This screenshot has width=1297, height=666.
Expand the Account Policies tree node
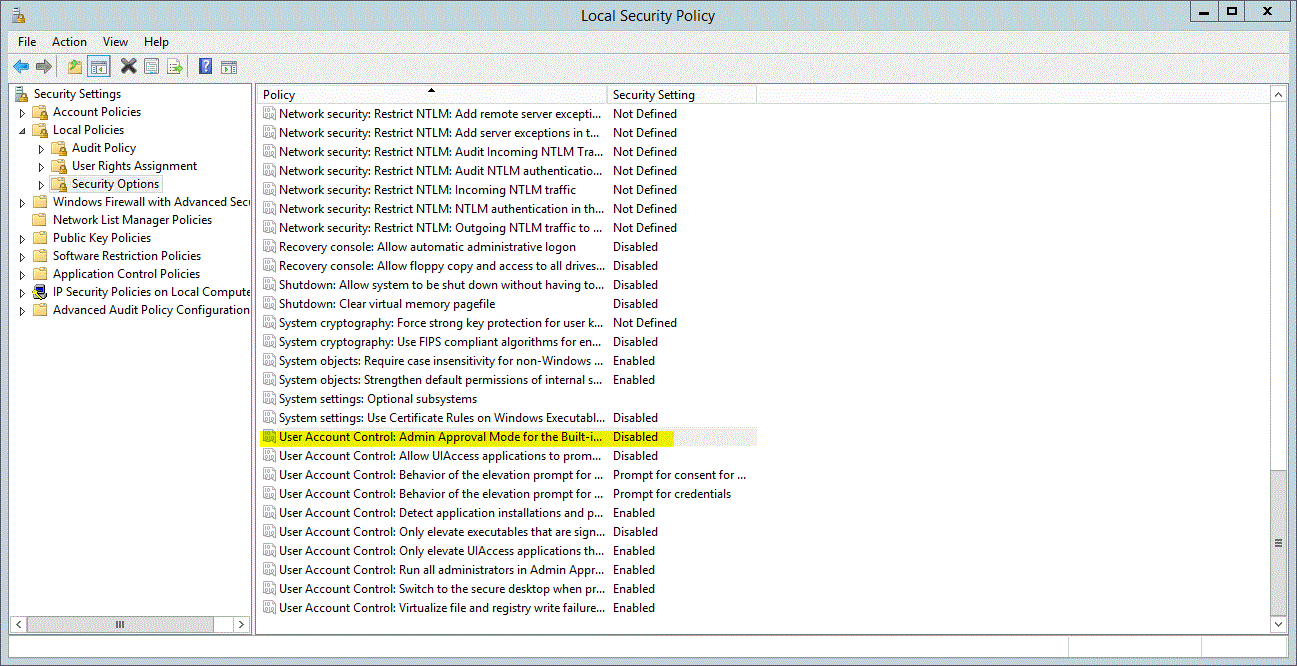pos(23,113)
